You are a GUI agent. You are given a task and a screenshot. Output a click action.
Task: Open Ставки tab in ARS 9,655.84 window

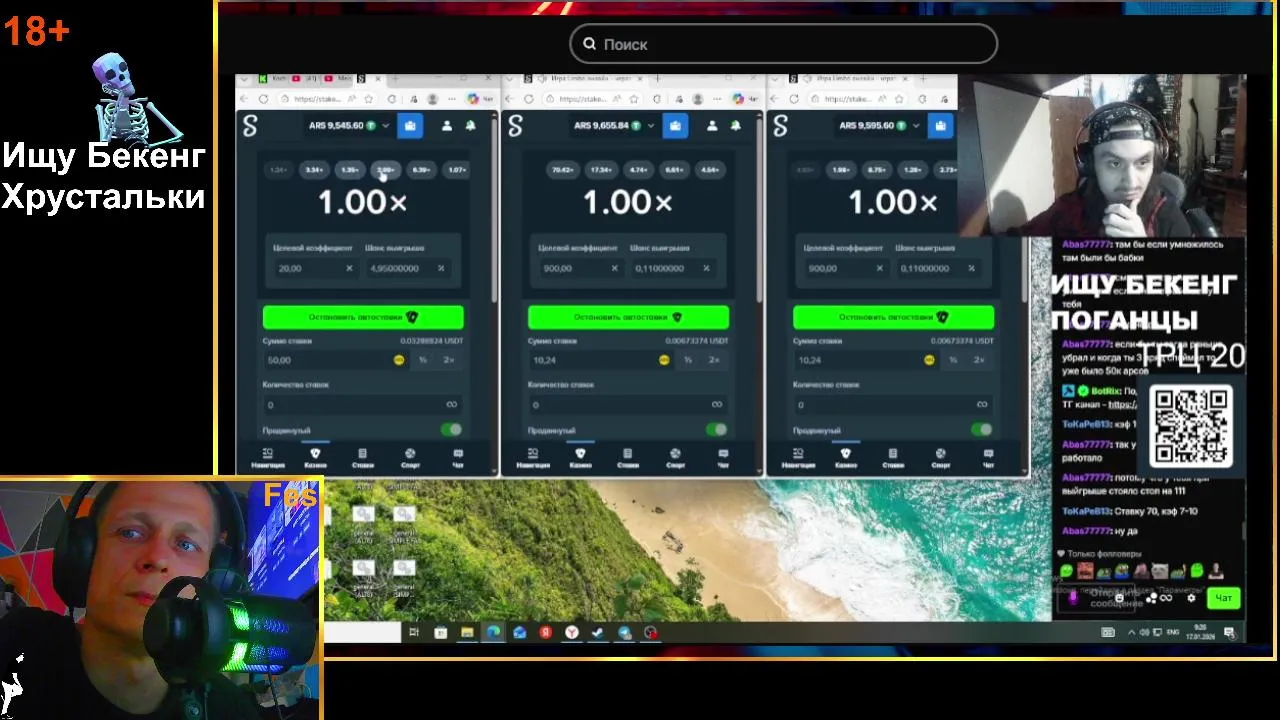click(x=628, y=458)
